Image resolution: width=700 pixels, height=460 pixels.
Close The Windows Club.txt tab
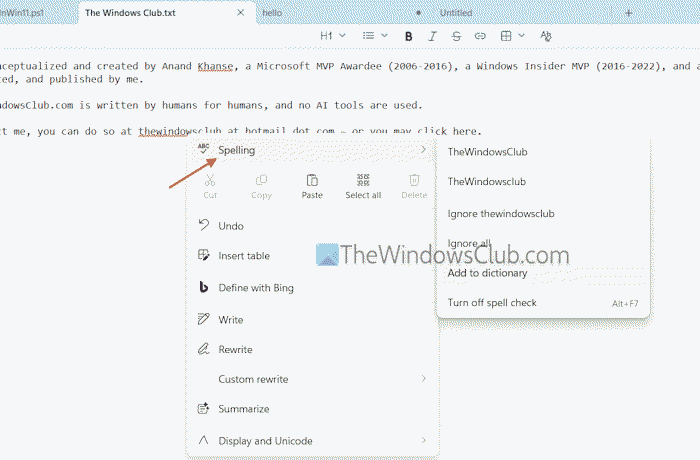pos(240,13)
